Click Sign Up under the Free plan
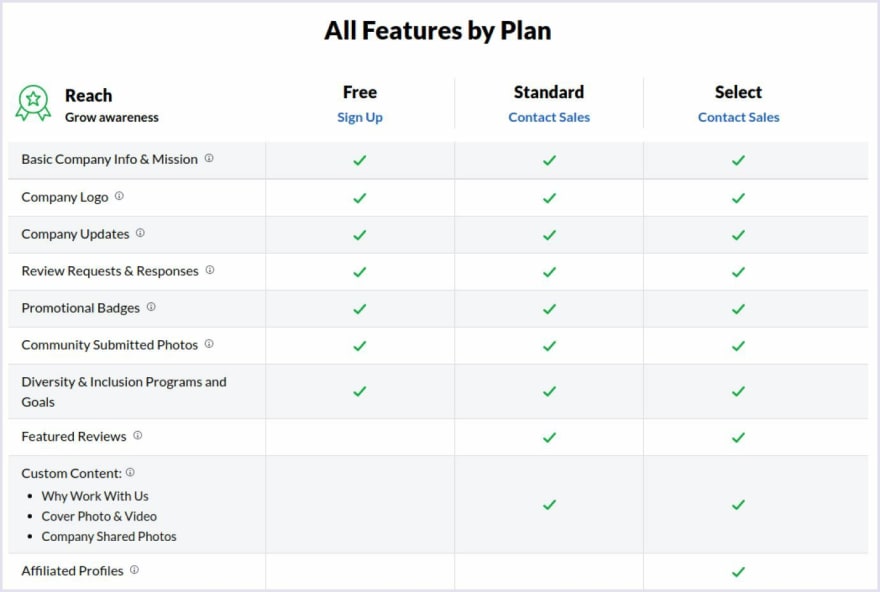Viewport: 880px width, 592px height. click(x=360, y=117)
